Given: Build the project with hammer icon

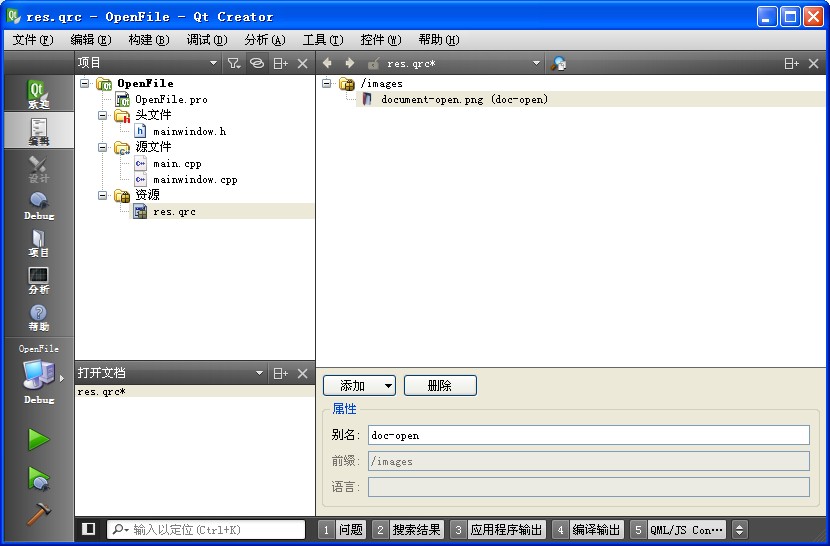Looking at the screenshot, I should pos(39,513).
